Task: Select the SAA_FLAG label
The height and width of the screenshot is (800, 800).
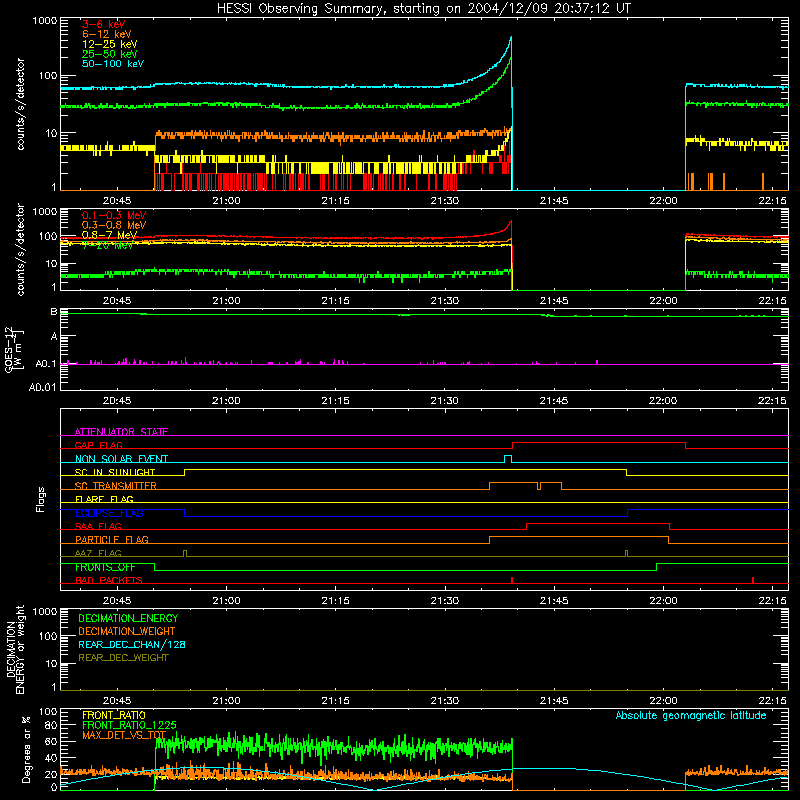Action: tap(98, 526)
